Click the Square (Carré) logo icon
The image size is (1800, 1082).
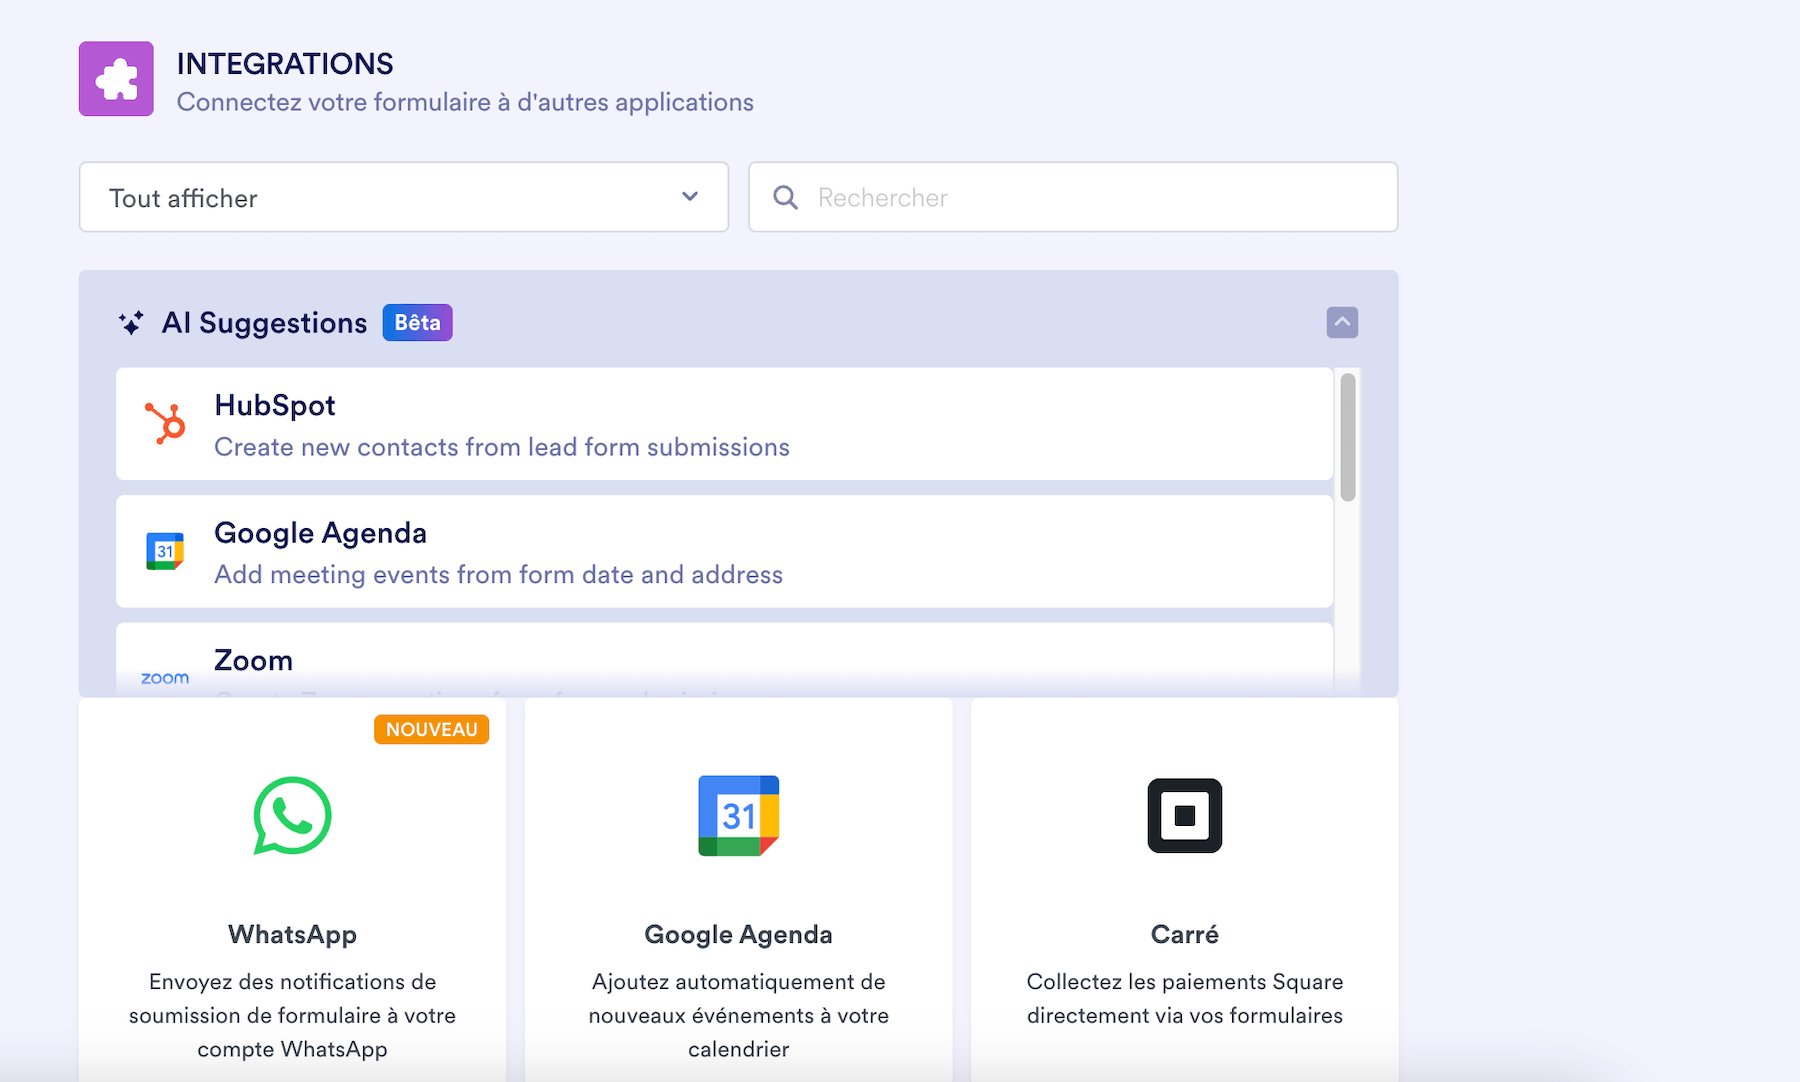click(1184, 816)
